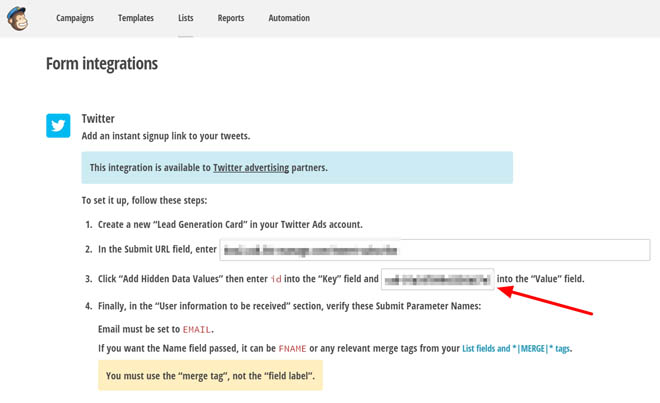Click the Twitter bird icon
The height and width of the screenshot is (403, 660).
tap(58, 125)
